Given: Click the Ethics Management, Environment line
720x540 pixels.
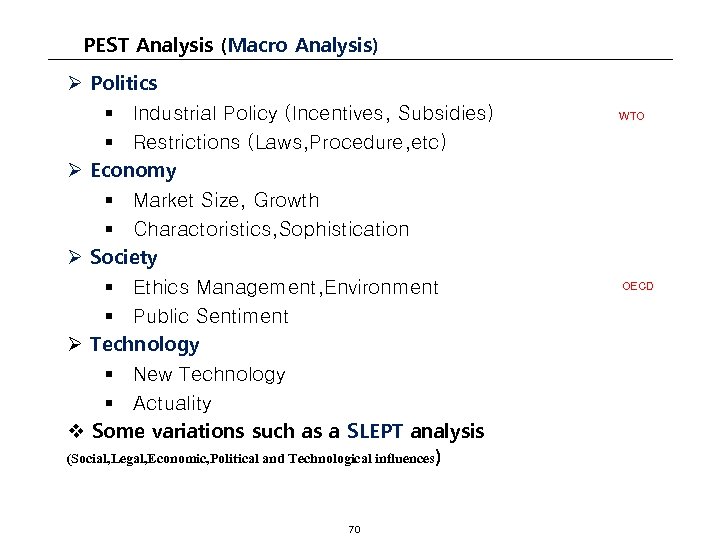Looking at the screenshot, I should click(285, 288).
